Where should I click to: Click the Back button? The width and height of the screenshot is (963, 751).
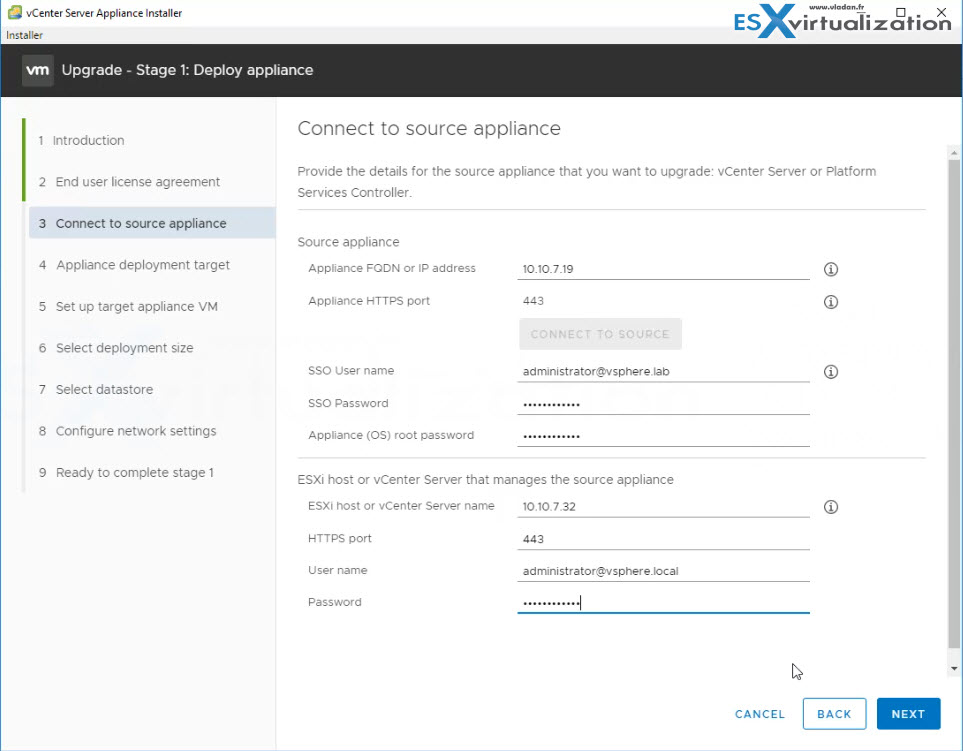click(x=834, y=714)
